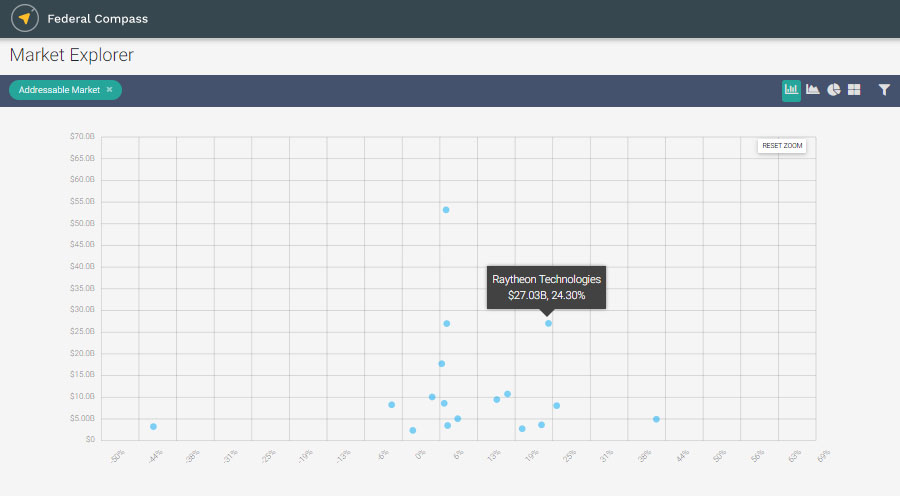Open the filter funnel options
The height and width of the screenshot is (496, 900).
(x=884, y=90)
